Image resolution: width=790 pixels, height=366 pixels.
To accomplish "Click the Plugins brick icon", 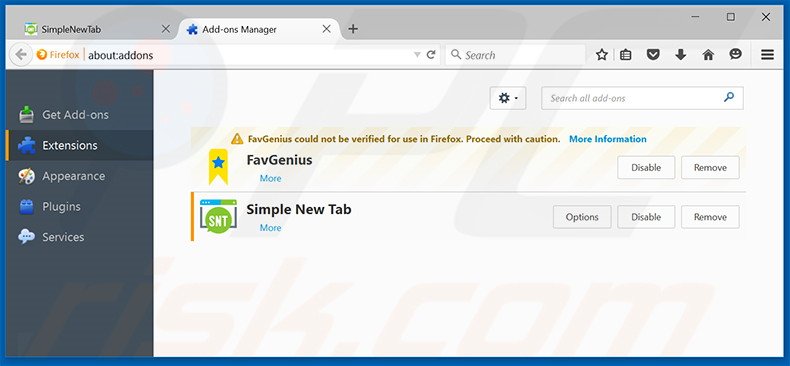I will [x=27, y=207].
